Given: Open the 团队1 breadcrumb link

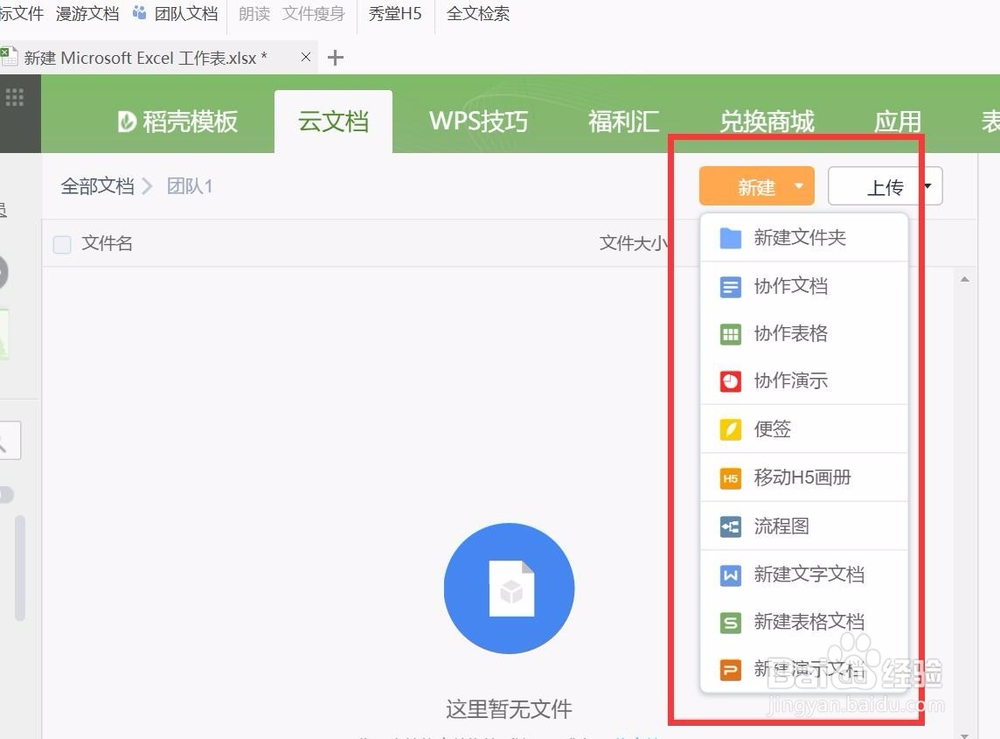Looking at the screenshot, I should pyautogui.click(x=190, y=186).
